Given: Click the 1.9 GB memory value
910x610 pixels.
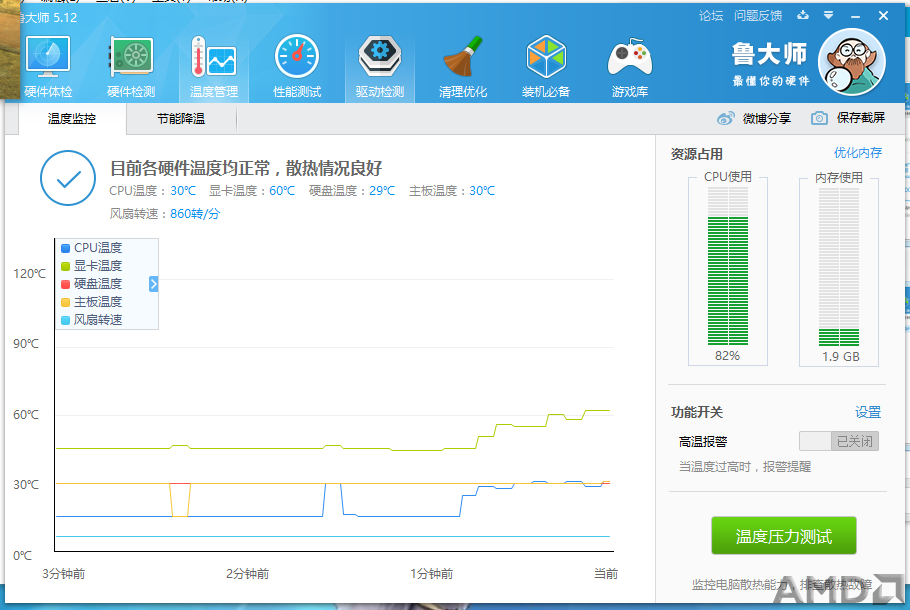Looking at the screenshot, I should point(840,356).
